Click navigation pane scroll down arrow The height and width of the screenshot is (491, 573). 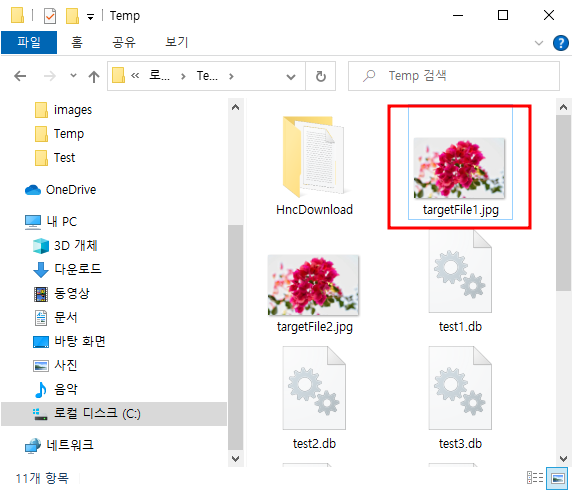[236, 458]
